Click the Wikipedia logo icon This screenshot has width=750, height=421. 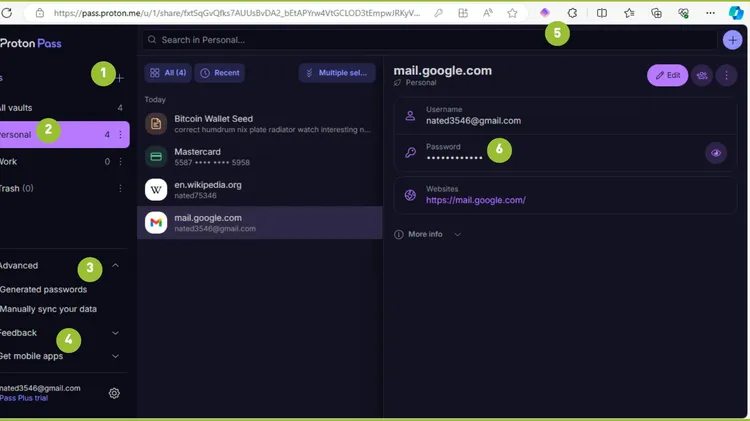coord(156,190)
